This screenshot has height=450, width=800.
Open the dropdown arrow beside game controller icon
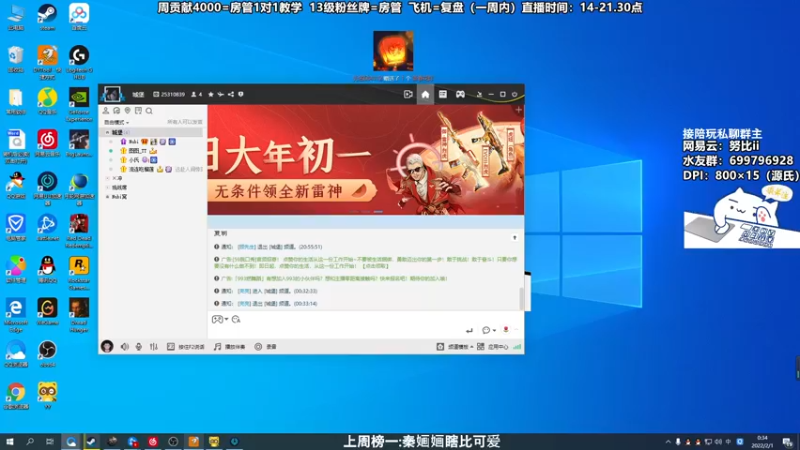pyautogui.click(x=226, y=319)
